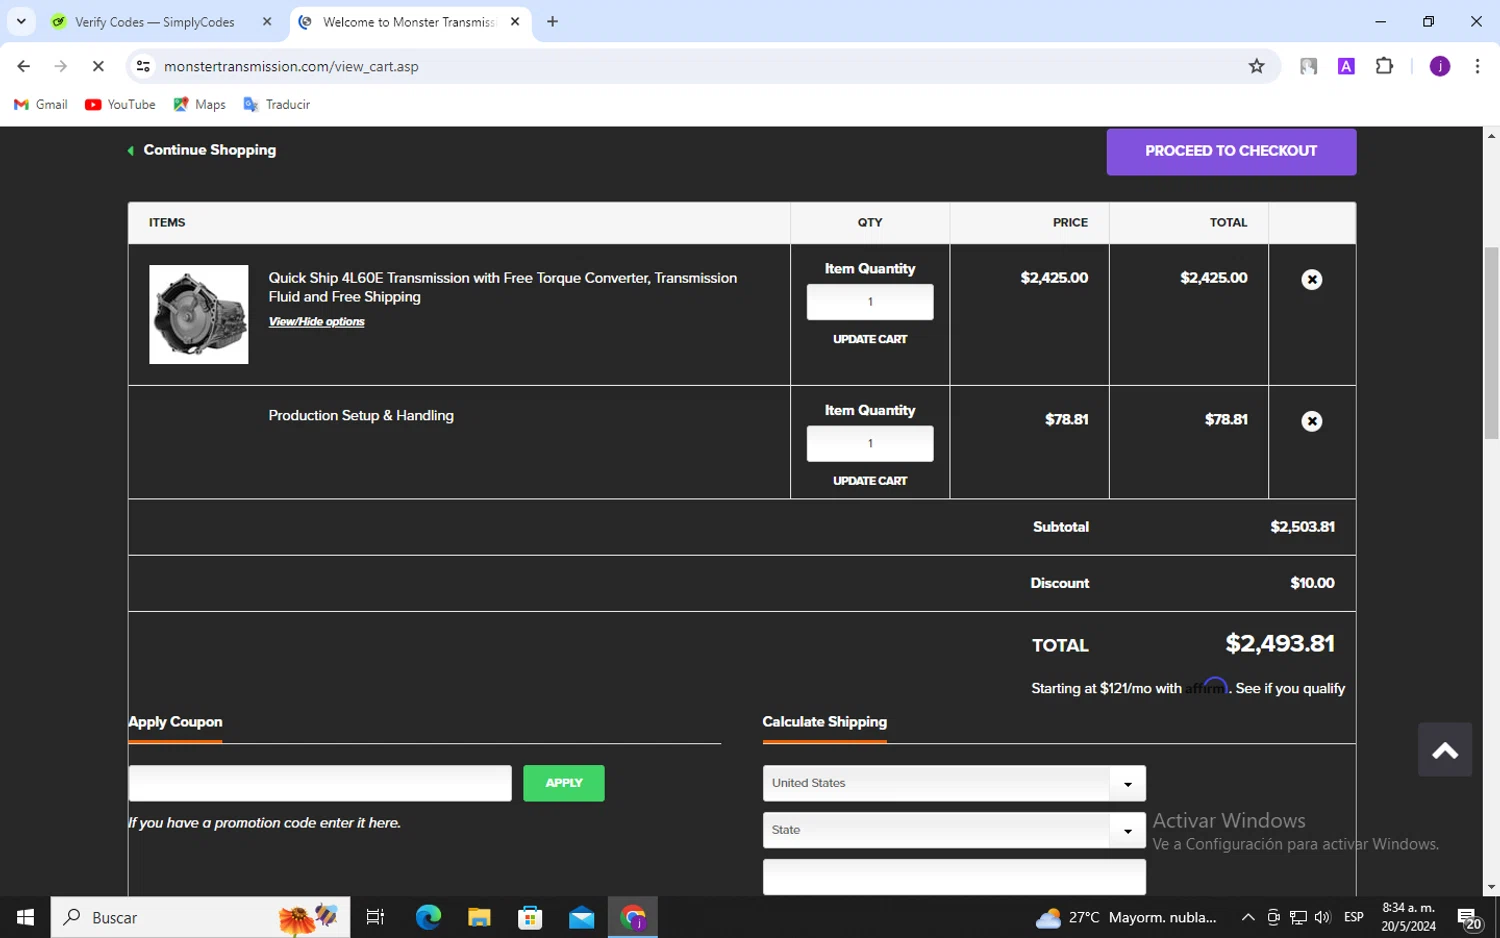Screen dimensions: 1500x938
Task: Click the purple A extension icon
Action: (x=1346, y=67)
